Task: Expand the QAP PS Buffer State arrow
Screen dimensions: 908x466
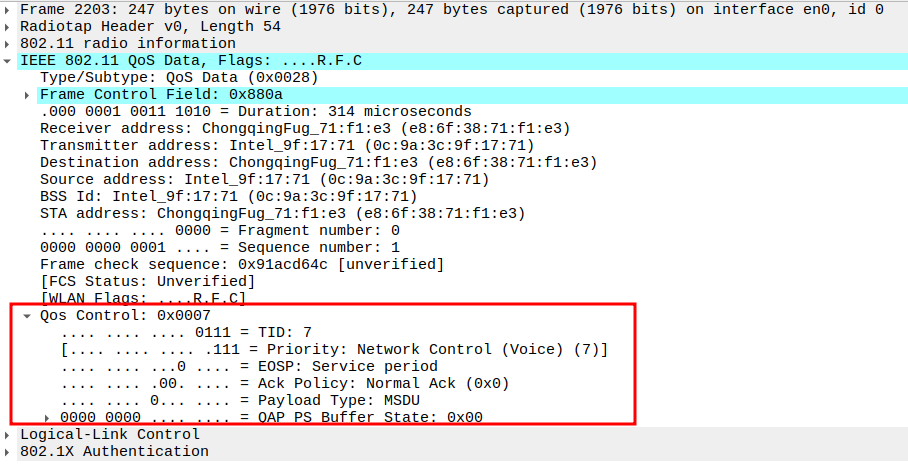Action: pos(48,417)
